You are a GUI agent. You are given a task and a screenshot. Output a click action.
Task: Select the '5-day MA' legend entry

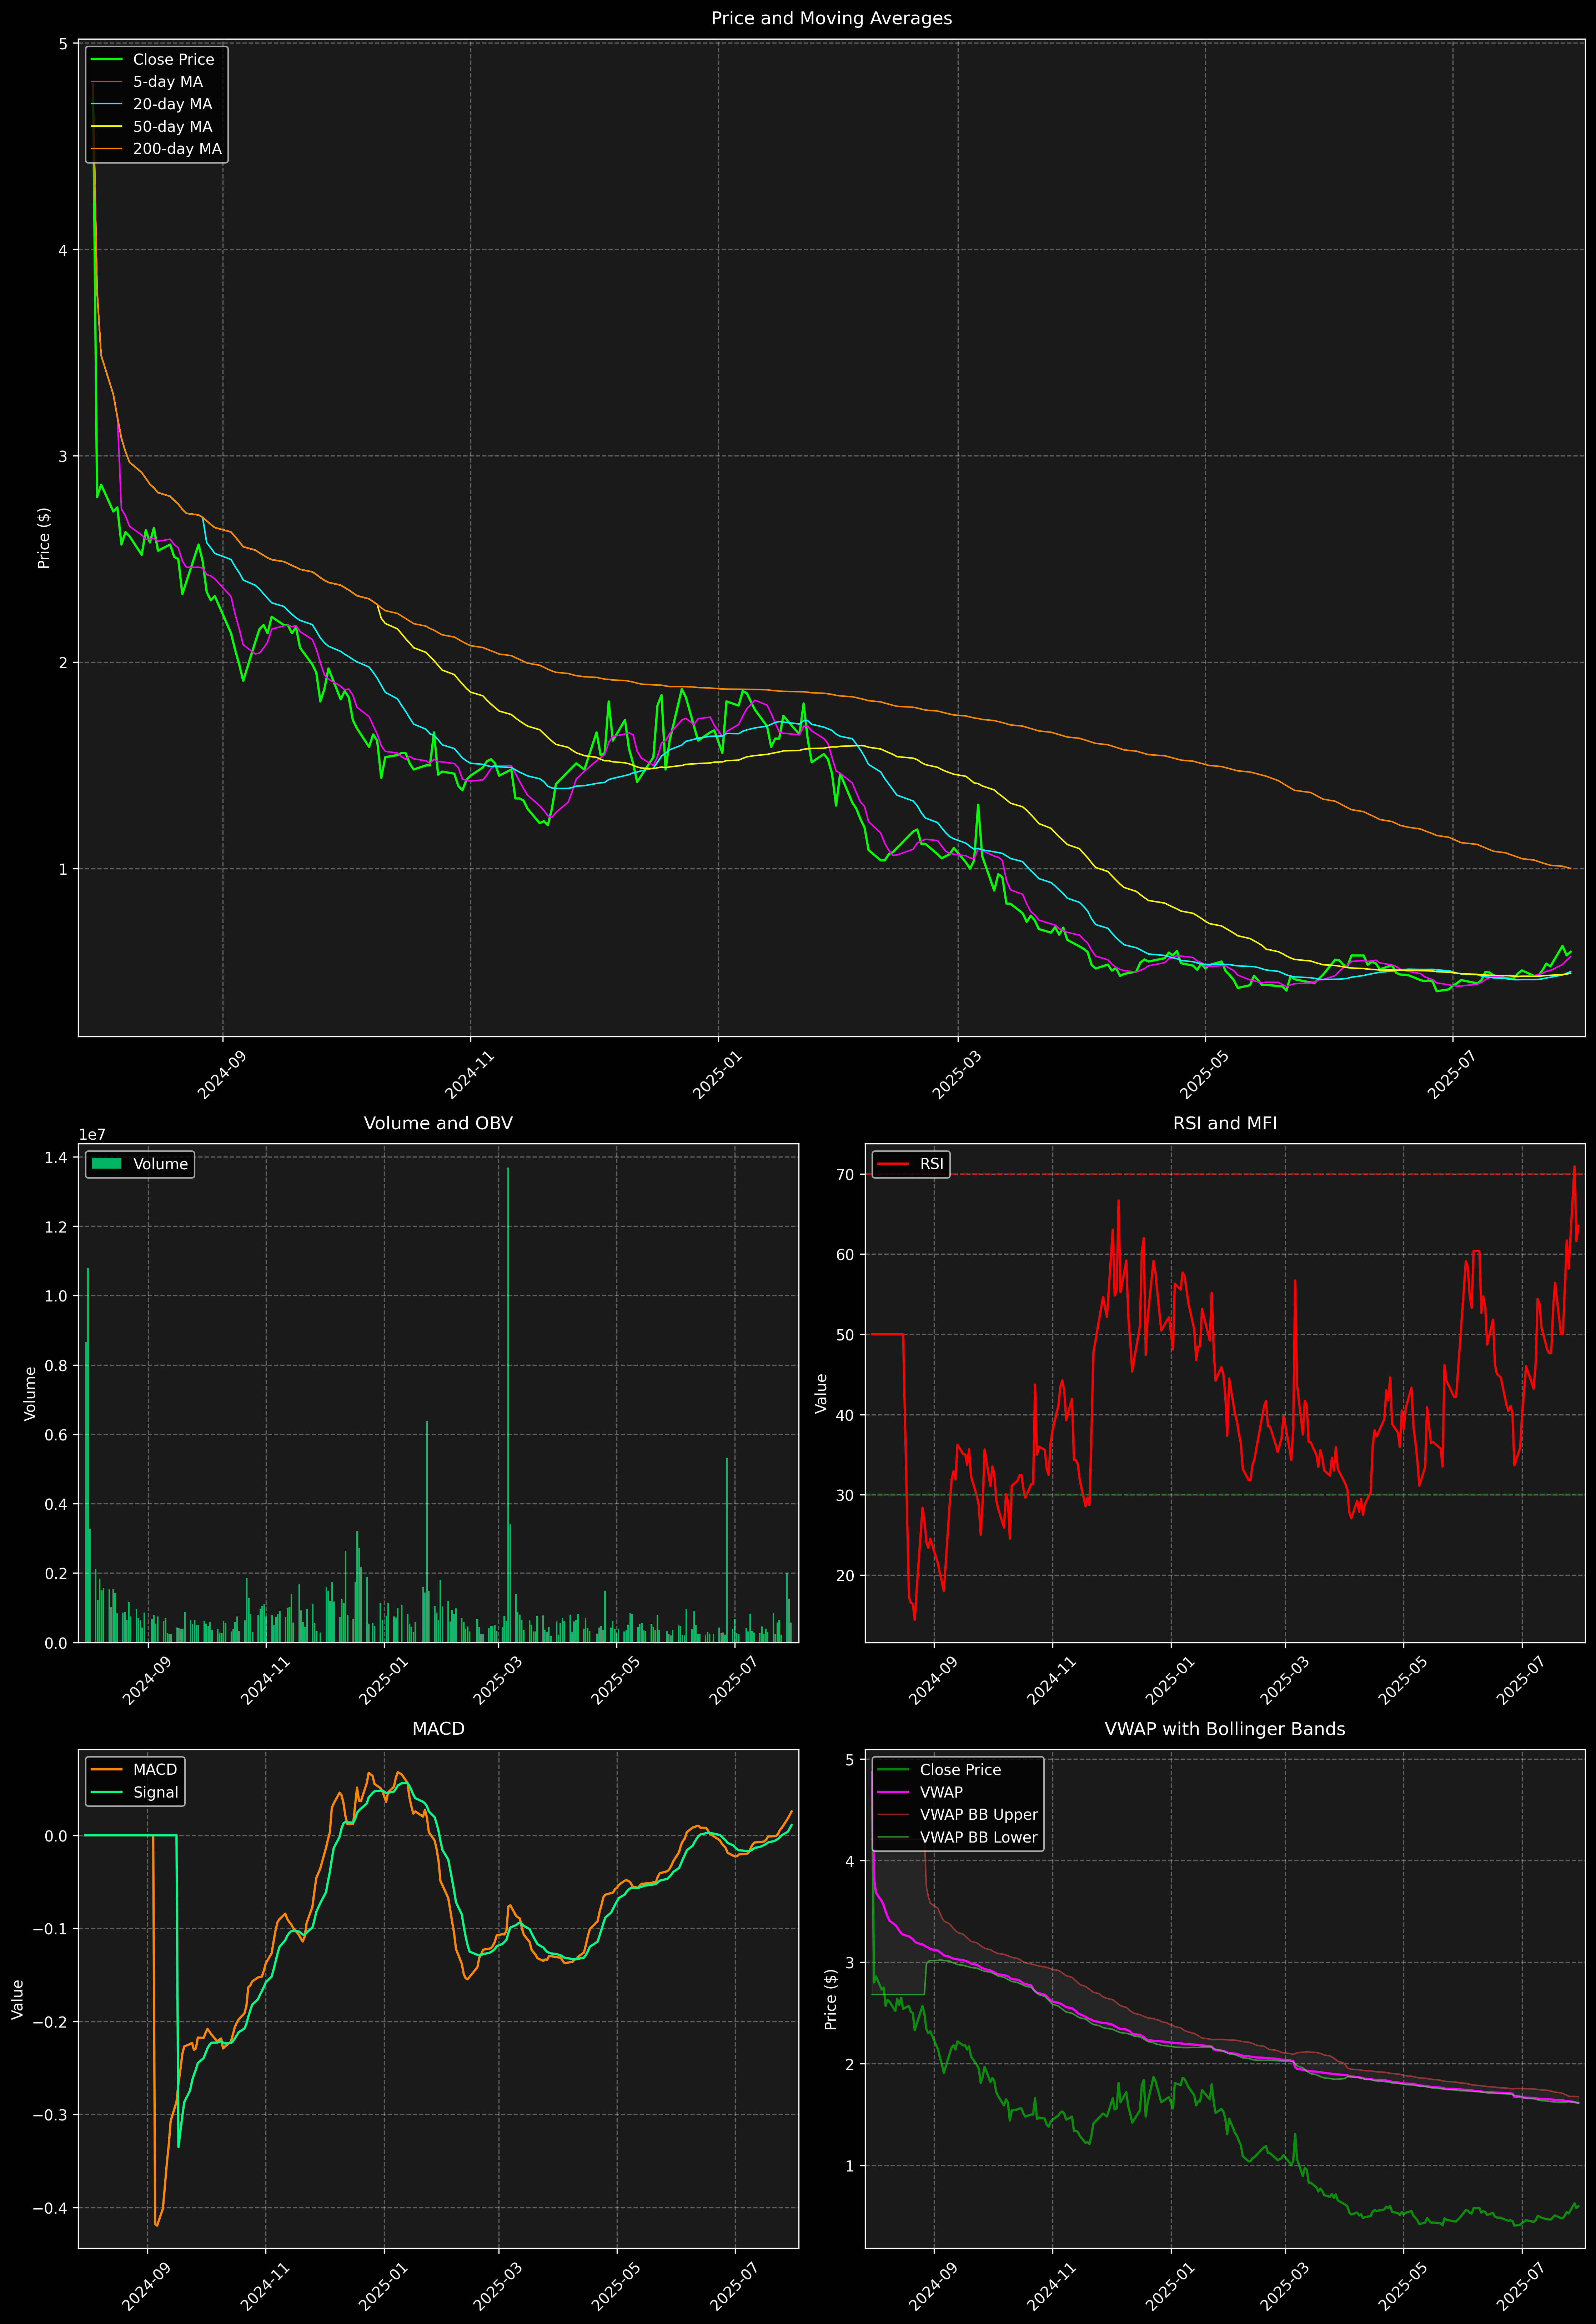[147, 82]
